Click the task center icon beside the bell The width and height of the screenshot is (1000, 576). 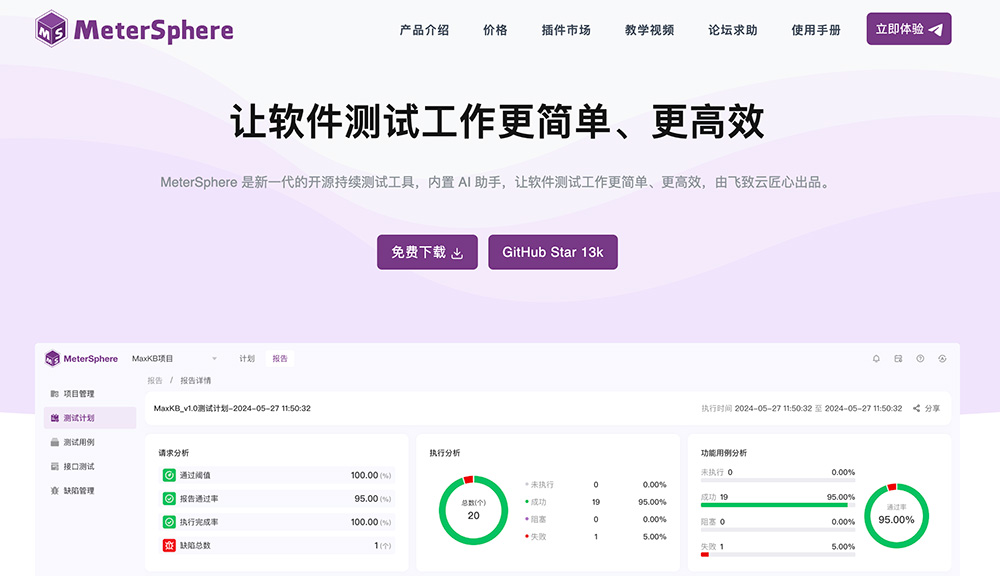(x=898, y=358)
